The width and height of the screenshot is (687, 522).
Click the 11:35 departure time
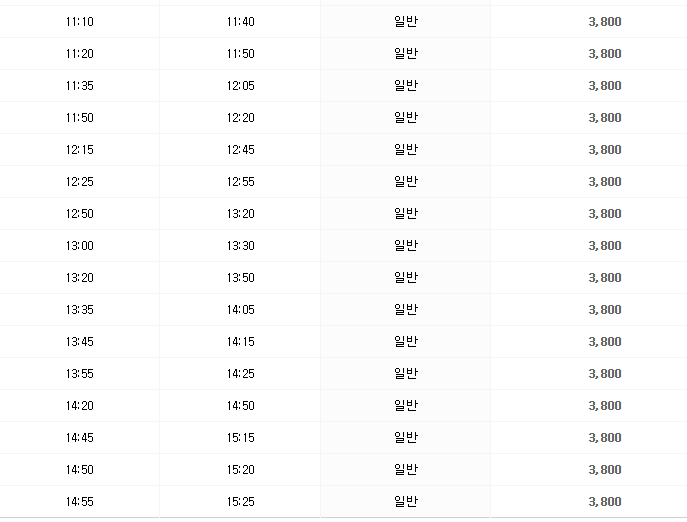tap(80, 86)
